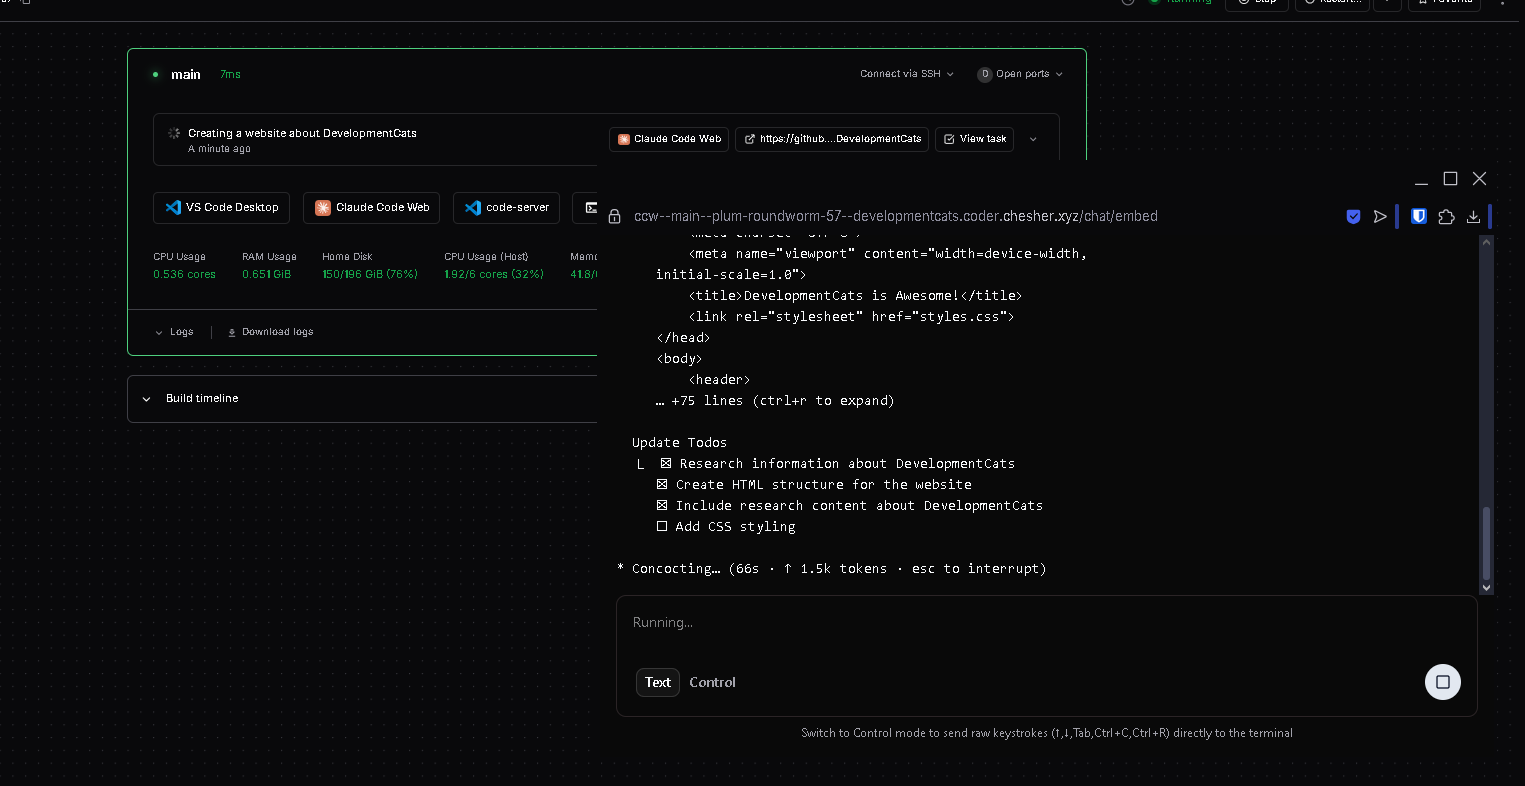The width and height of the screenshot is (1525, 786).
Task: Click the RAM Usage value "0.651 GiB"
Action: point(266,274)
